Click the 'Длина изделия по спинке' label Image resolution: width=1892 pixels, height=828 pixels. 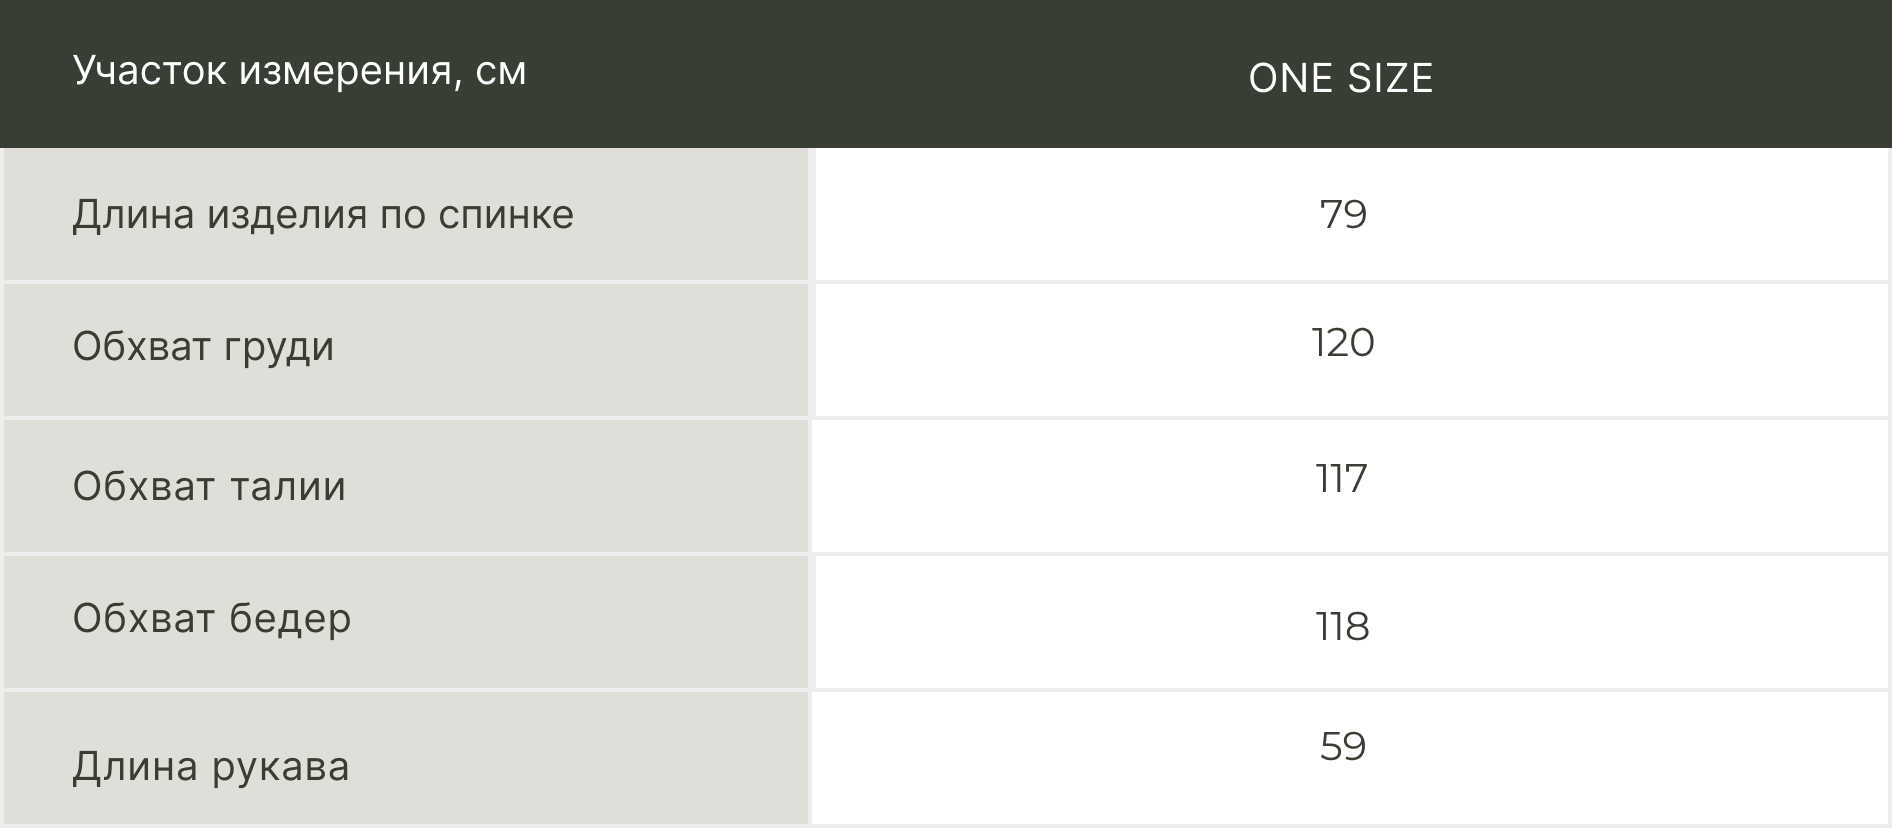point(323,215)
